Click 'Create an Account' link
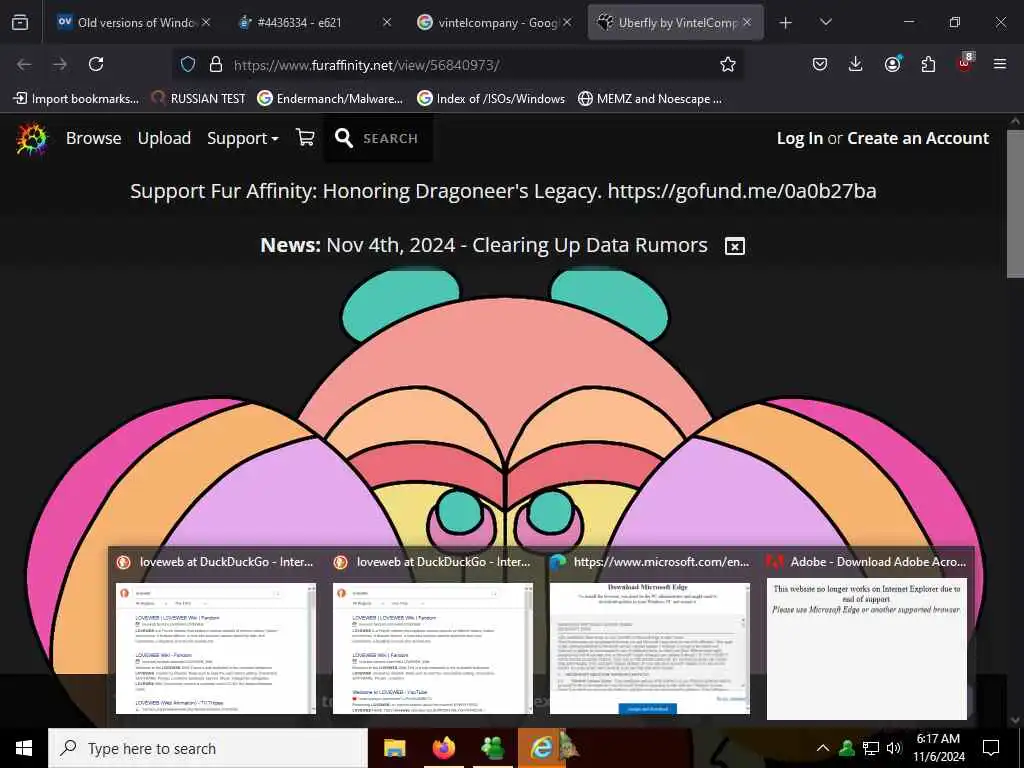This screenshot has width=1024, height=768. coord(918,138)
